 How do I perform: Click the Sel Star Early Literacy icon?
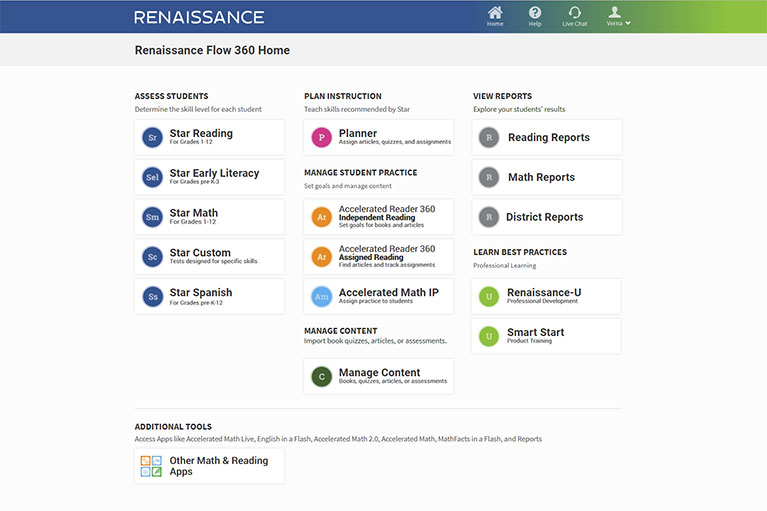tap(152, 177)
